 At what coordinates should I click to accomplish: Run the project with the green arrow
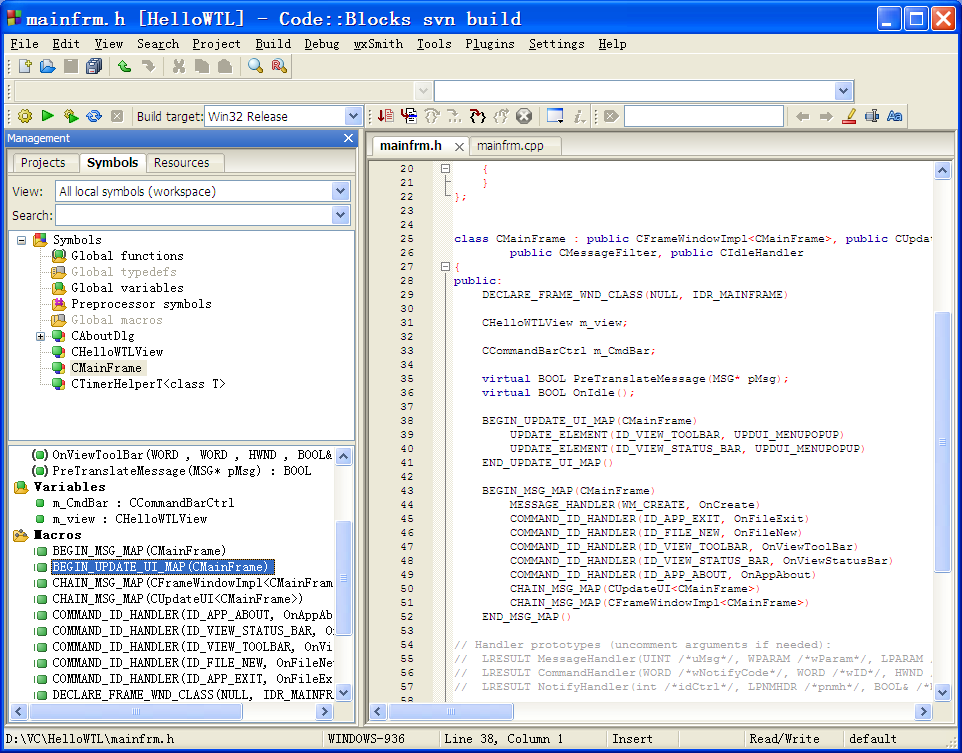pyautogui.click(x=48, y=116)
